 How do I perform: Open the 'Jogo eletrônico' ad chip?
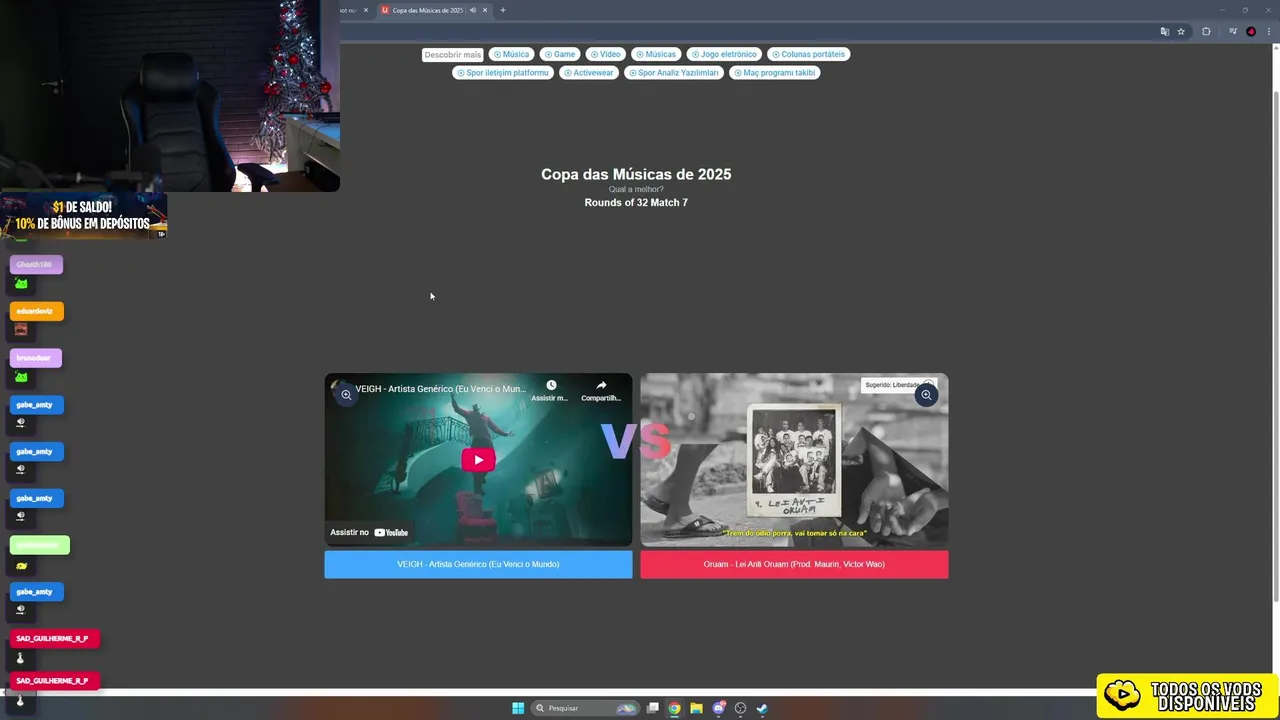[723, 54]
